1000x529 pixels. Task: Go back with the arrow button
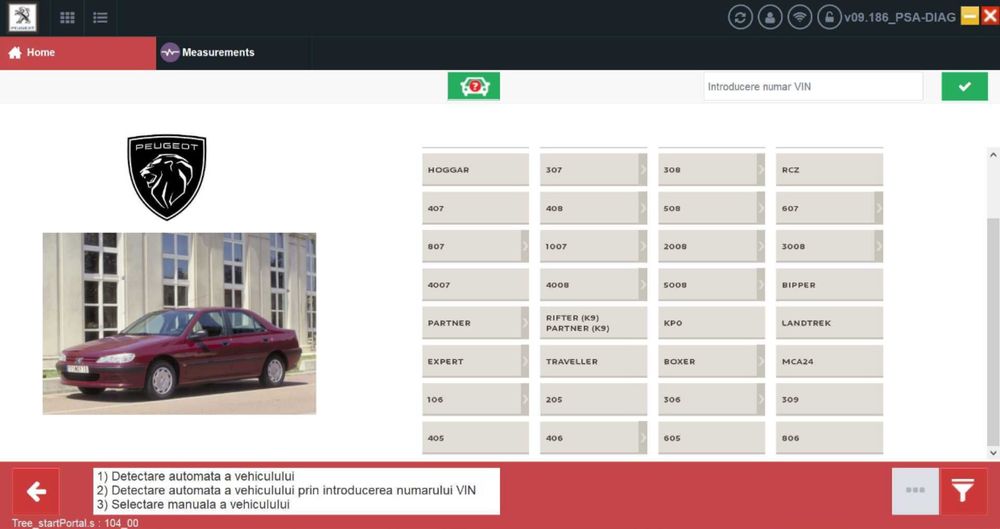[x=36, y=491]
